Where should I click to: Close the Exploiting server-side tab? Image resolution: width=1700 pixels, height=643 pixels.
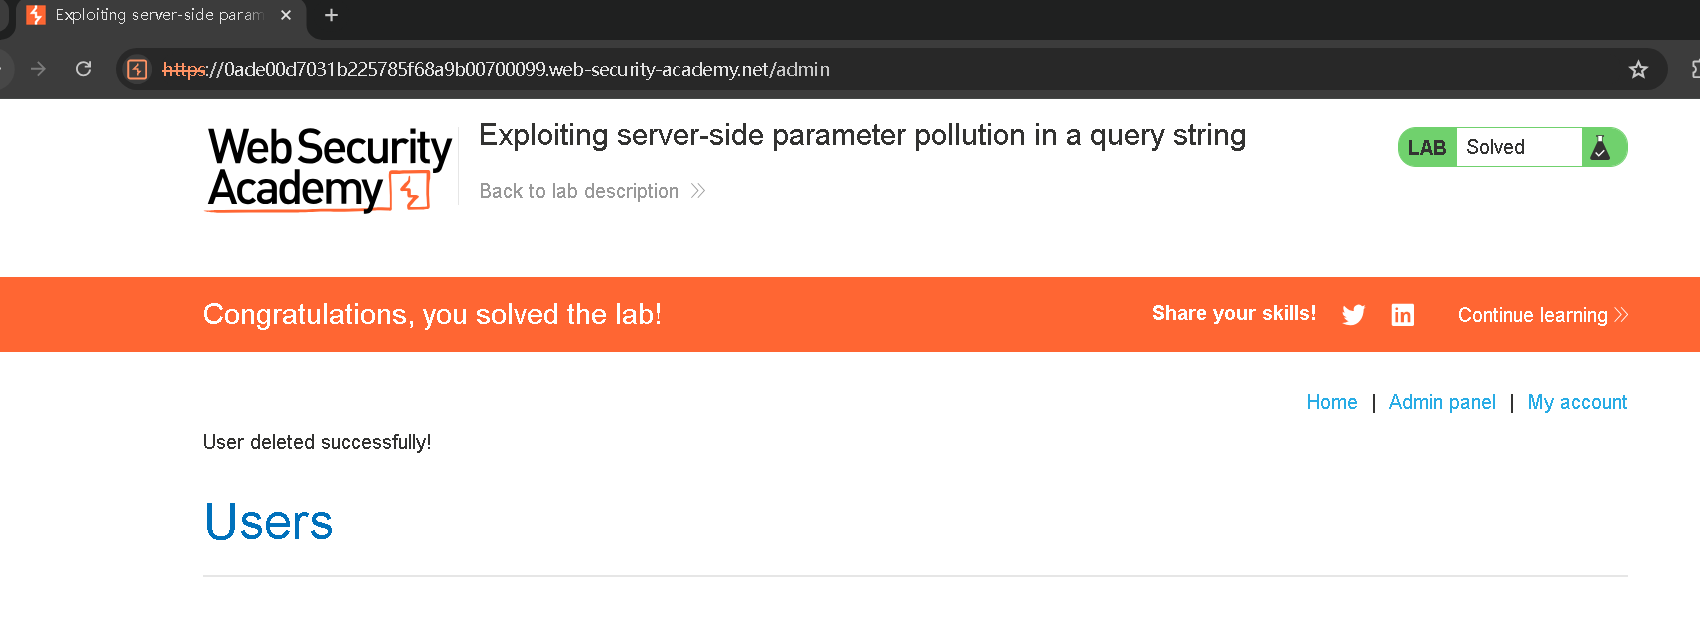click(x=286, y=15)
